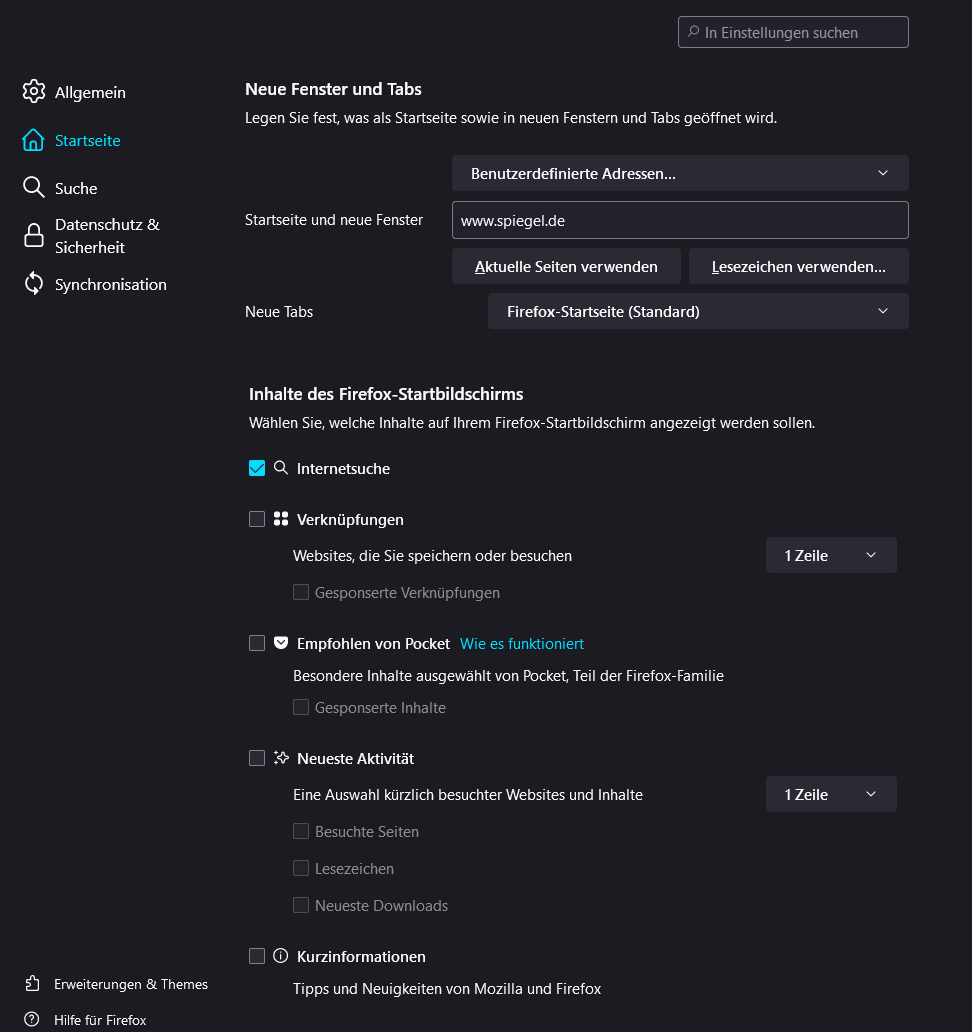The width and height of the screenshot is (972, 1032).
Task: Switch to the Synchronisation settings section
Action: [x=110, y=284]
